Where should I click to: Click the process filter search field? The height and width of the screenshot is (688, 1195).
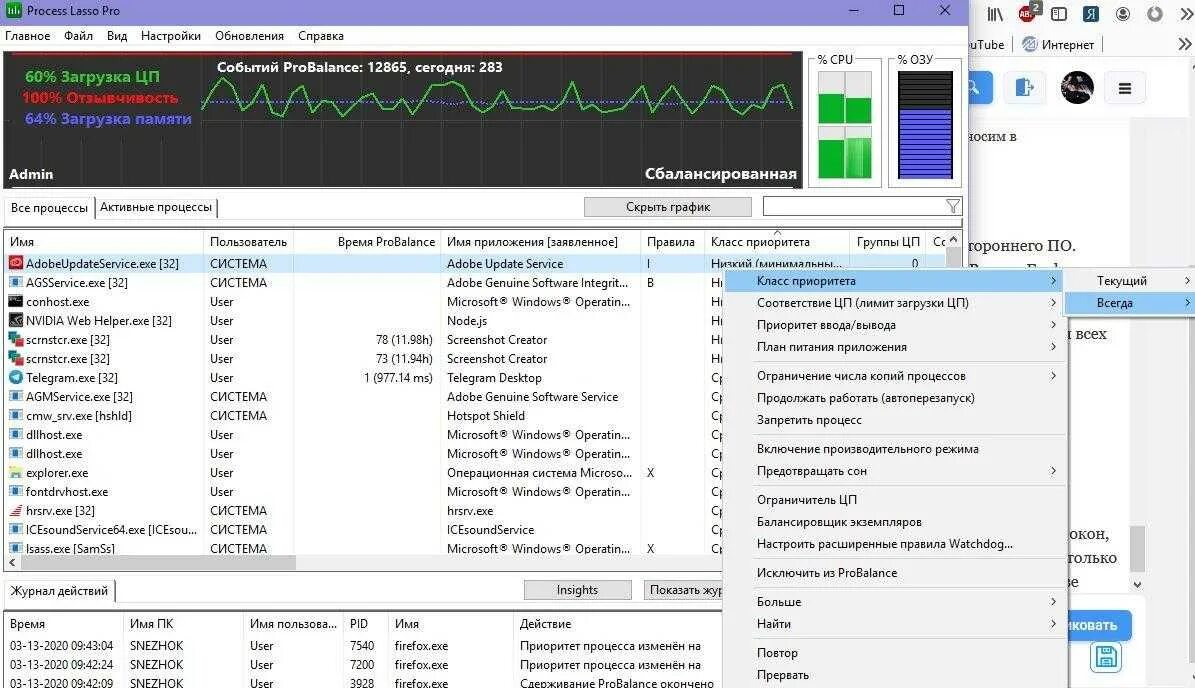pyautogui.click(x=854, y=206)
